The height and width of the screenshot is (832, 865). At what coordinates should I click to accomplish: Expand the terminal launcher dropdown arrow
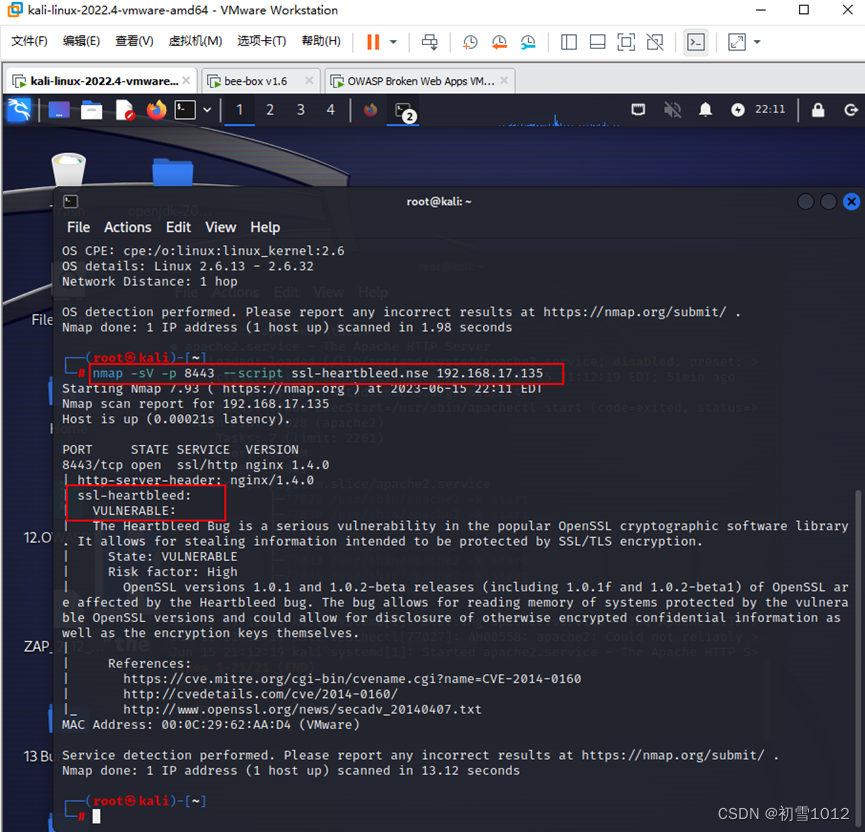click(207, 110)
